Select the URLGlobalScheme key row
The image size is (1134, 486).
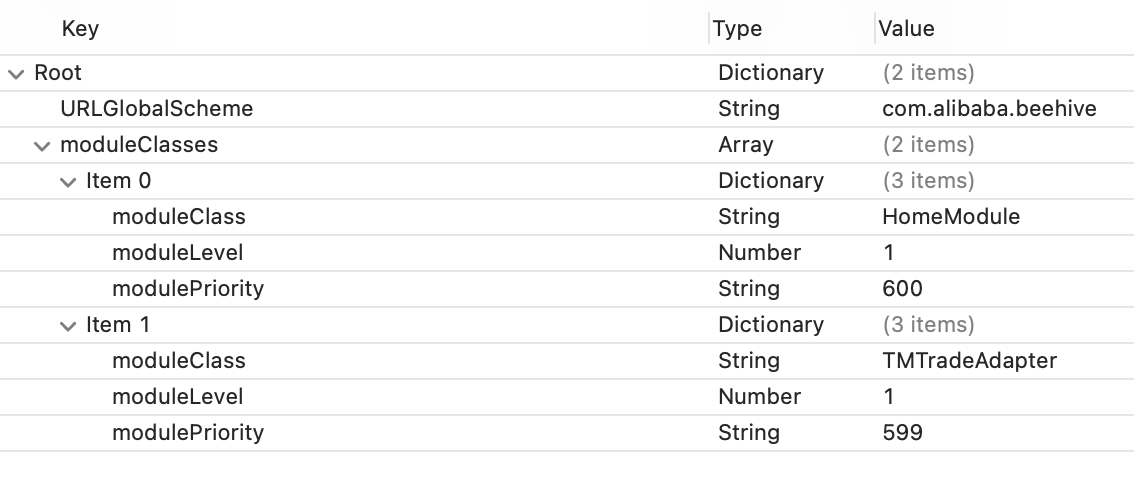pos(156,109)
